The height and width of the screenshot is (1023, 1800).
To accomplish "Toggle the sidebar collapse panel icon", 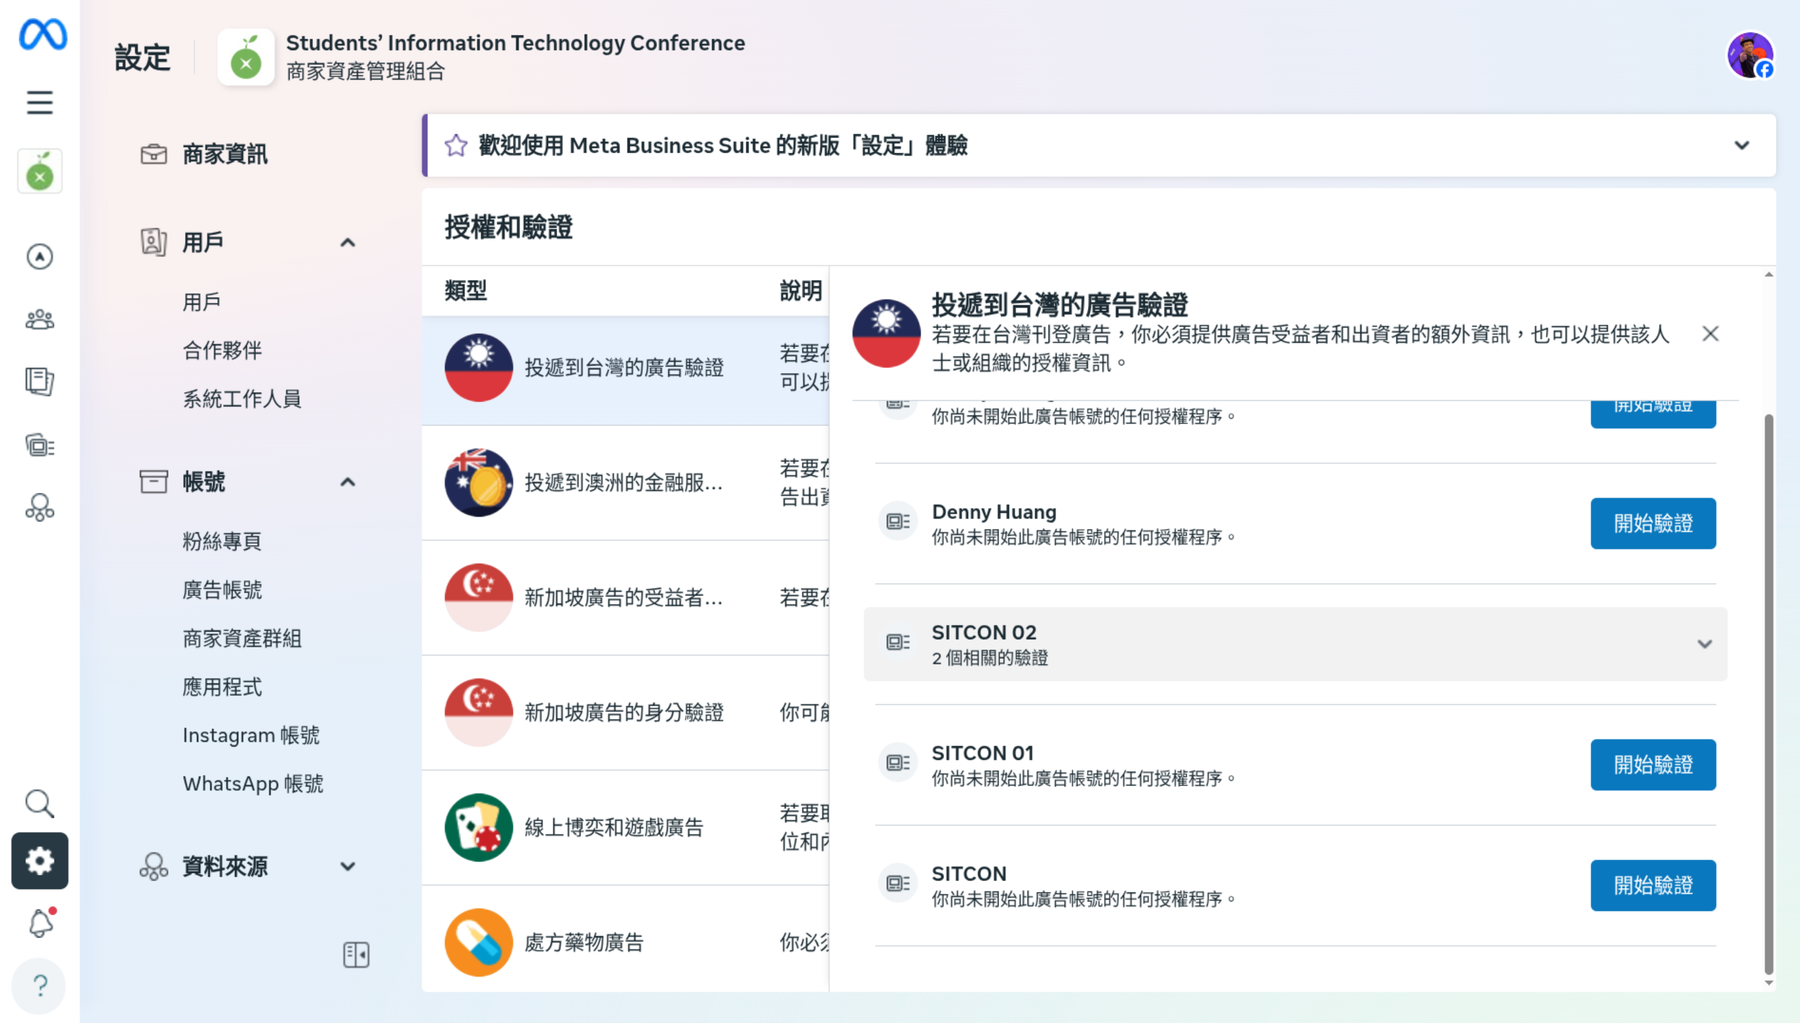I will (x=356, y=955).
